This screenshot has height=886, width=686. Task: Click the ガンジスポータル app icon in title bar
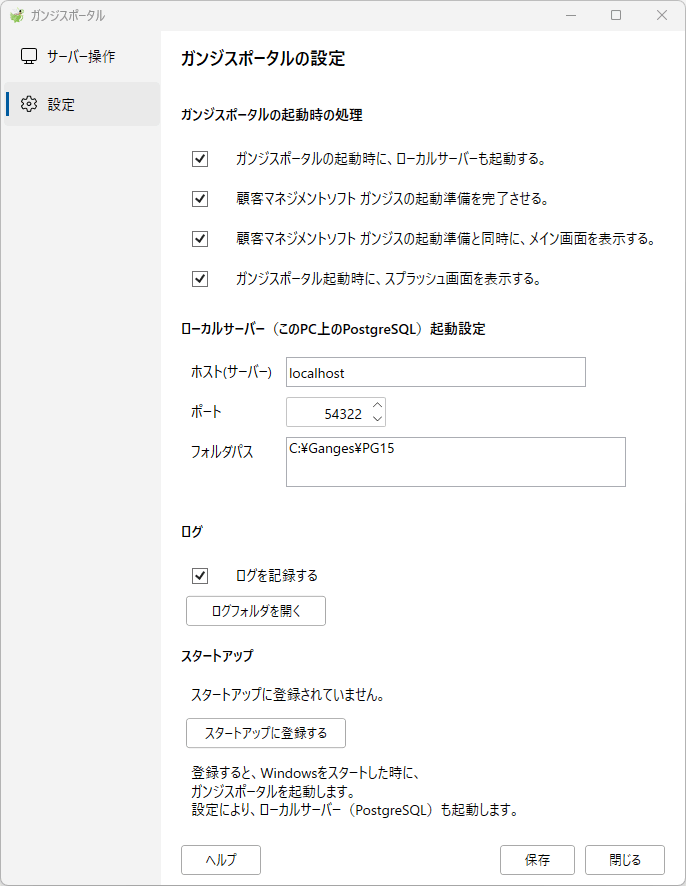tap(17, 15)
